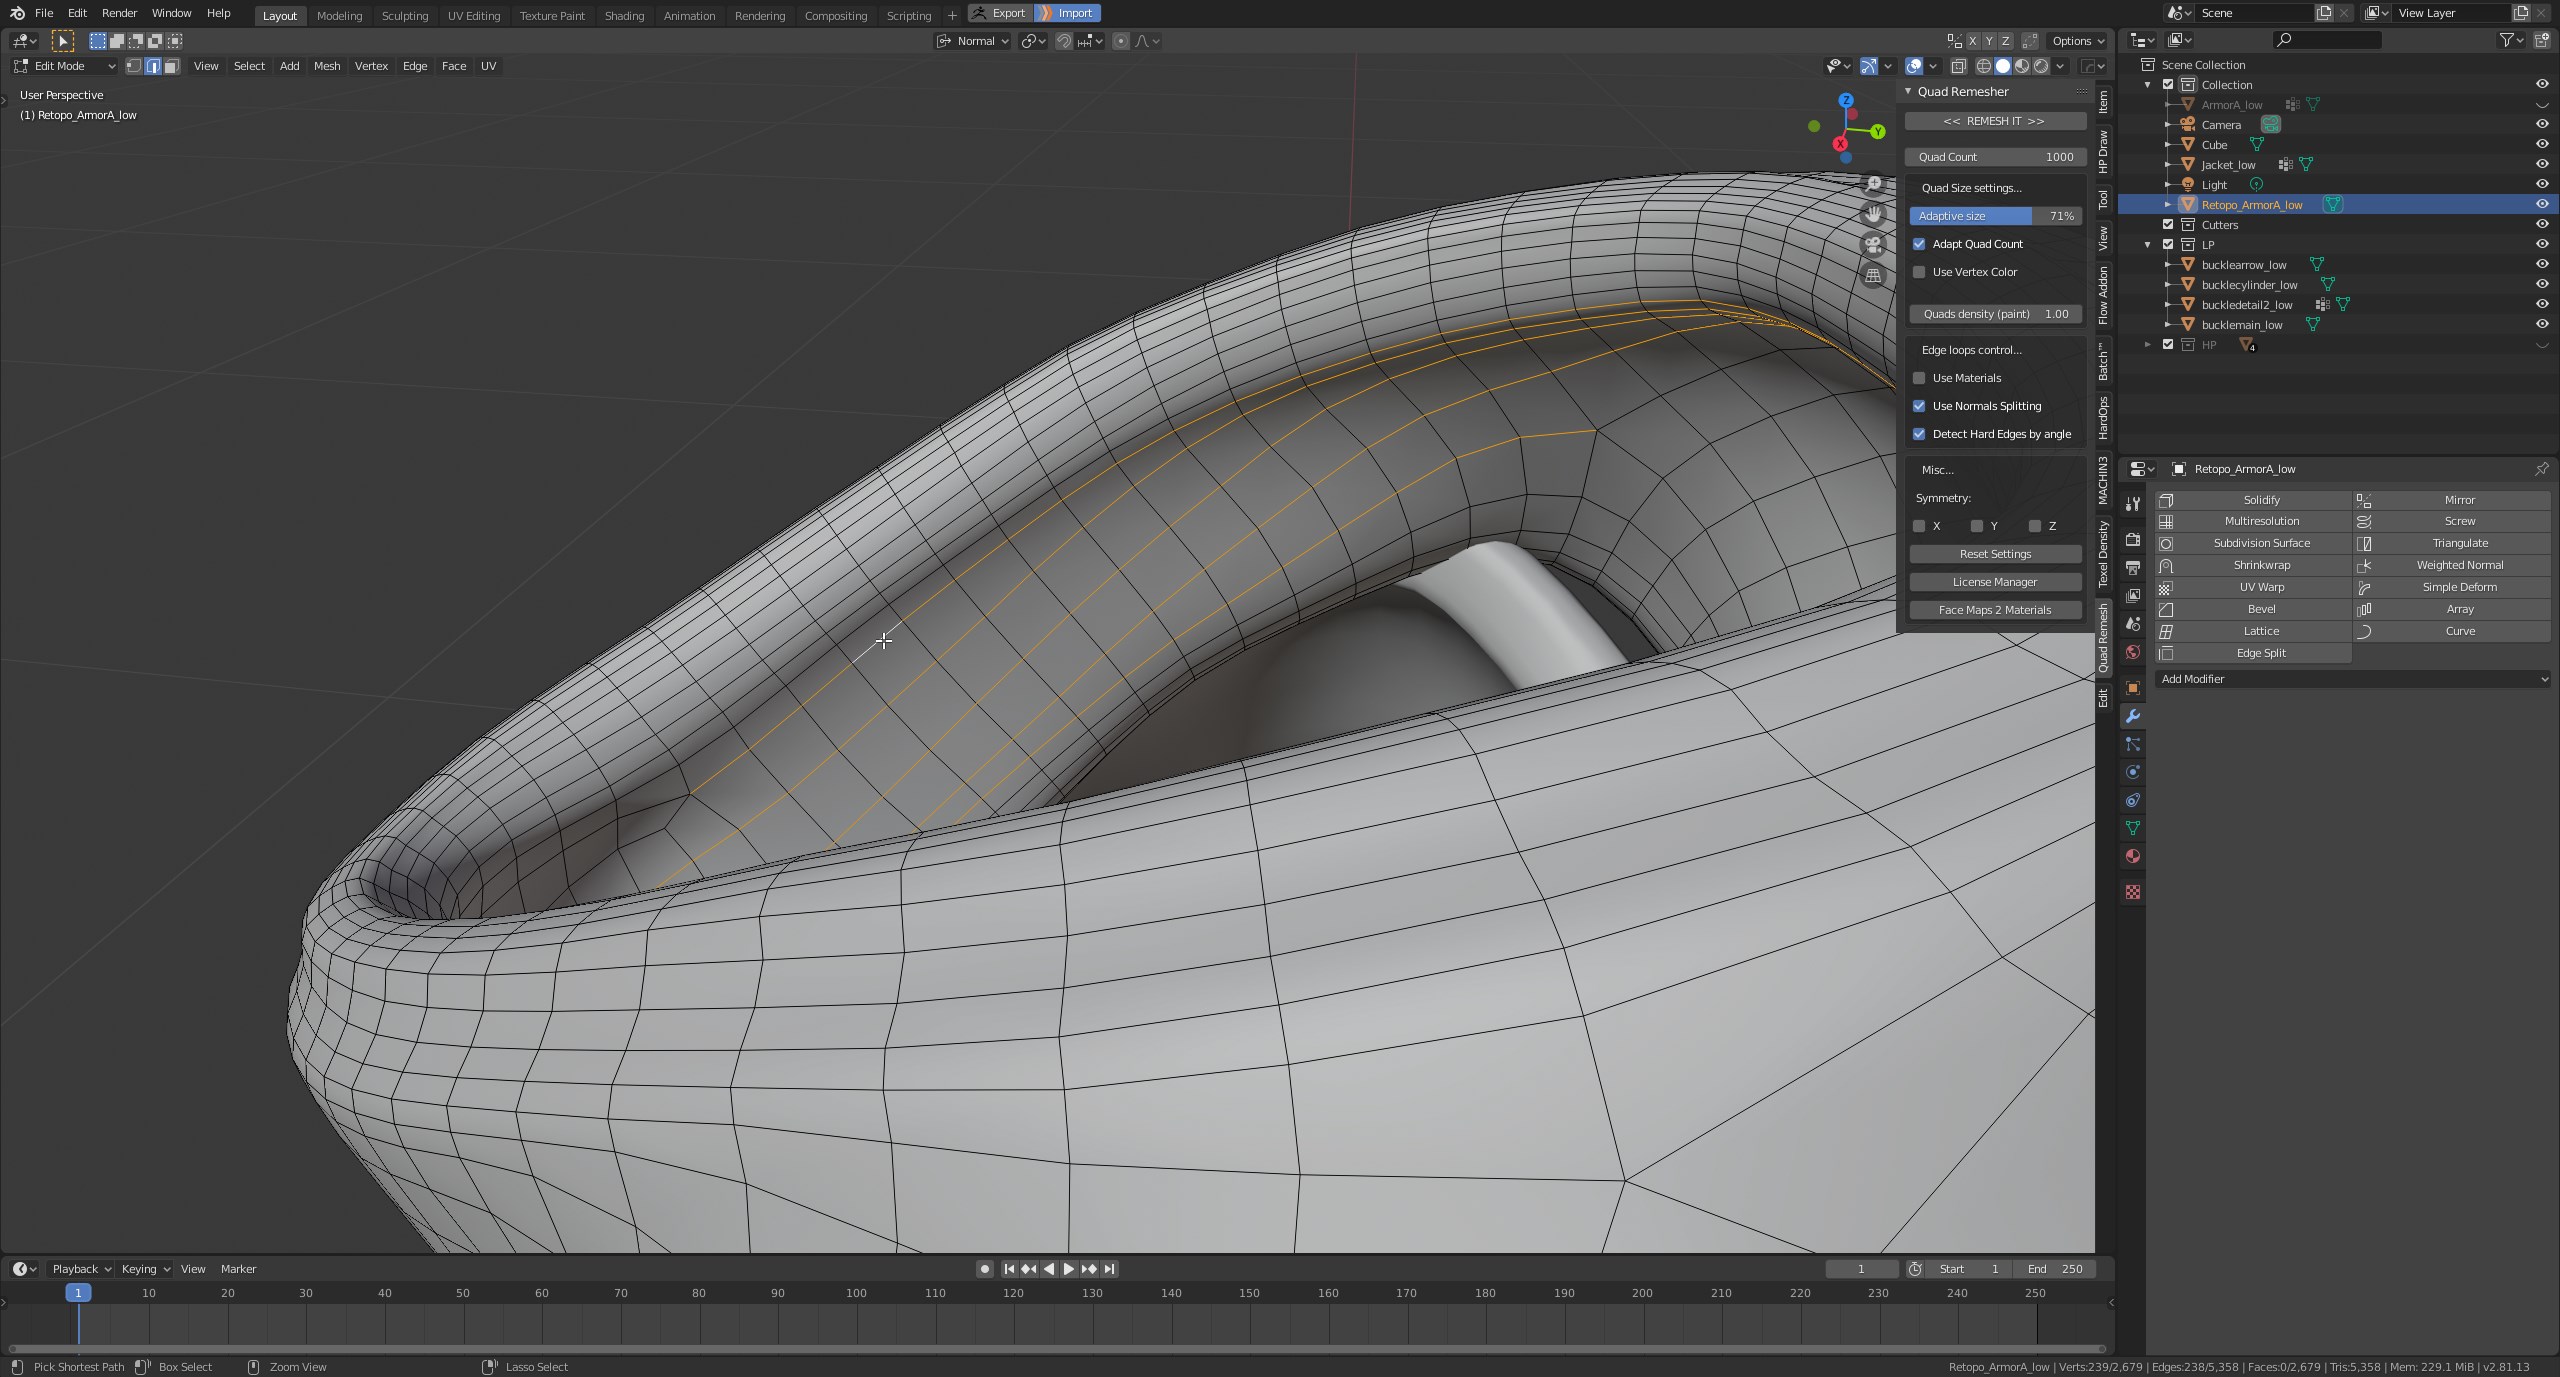Disable Use Normals Splitting
Image resolution: width=2560 pixels, height=1377 pixels.
[1920, 406]
